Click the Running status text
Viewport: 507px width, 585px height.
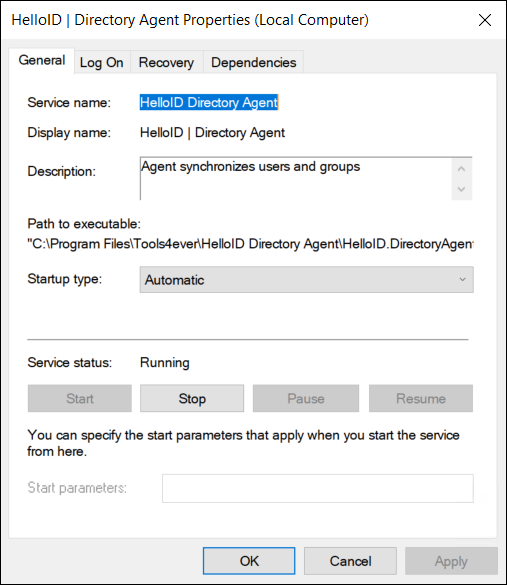coord(165,363)
